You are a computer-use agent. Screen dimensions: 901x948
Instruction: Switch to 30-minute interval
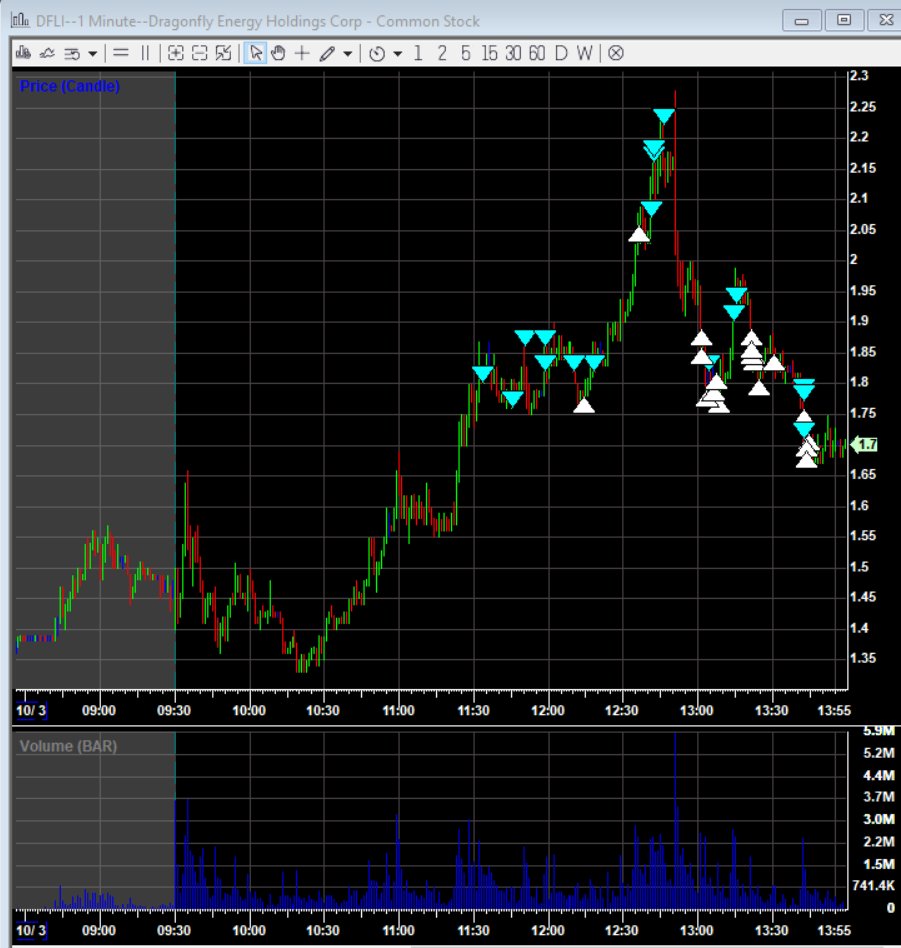513,53
